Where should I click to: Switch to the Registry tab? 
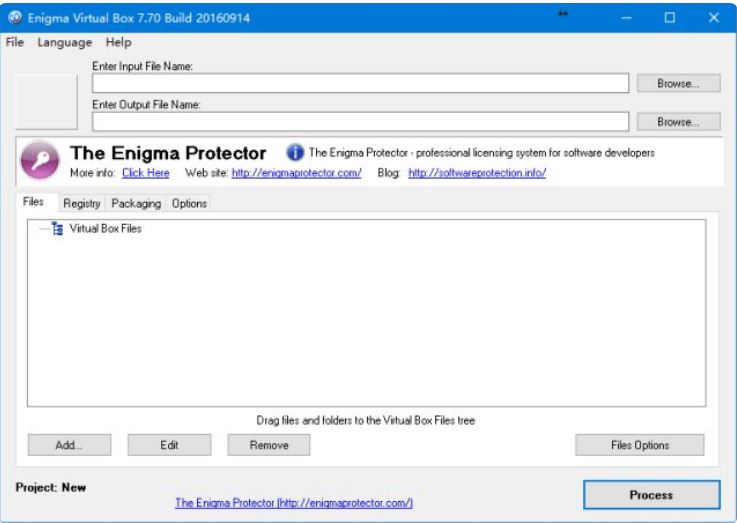(82, 203)
